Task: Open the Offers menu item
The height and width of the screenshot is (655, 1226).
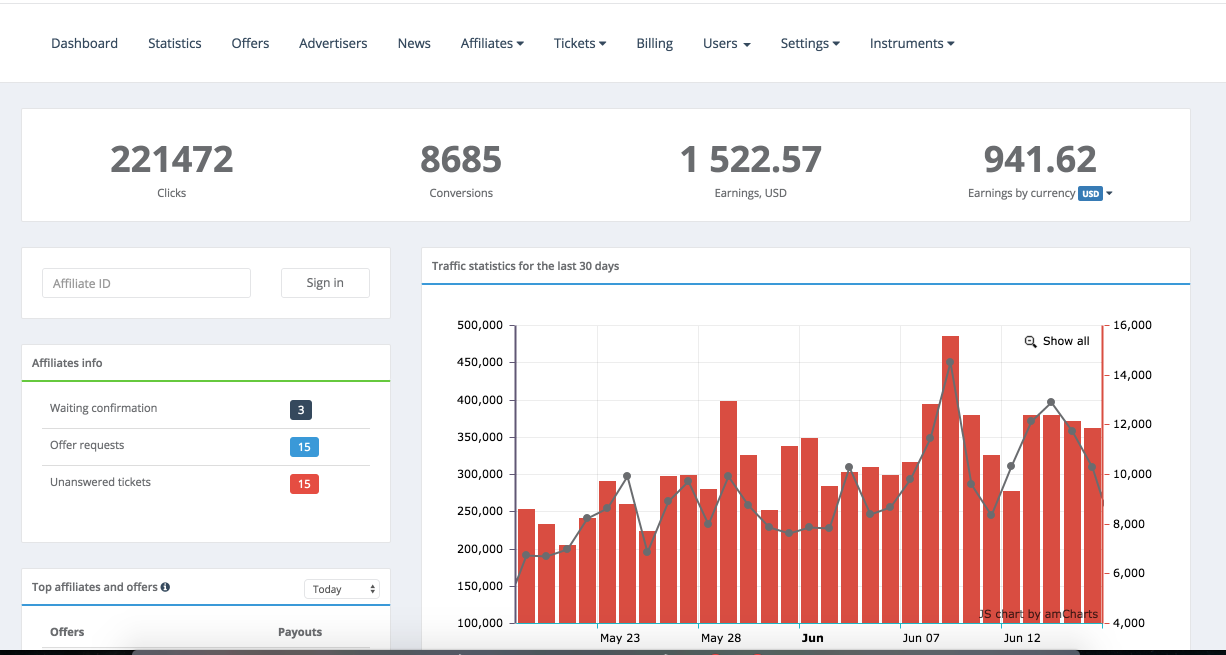Action: [x=250, y=43]
